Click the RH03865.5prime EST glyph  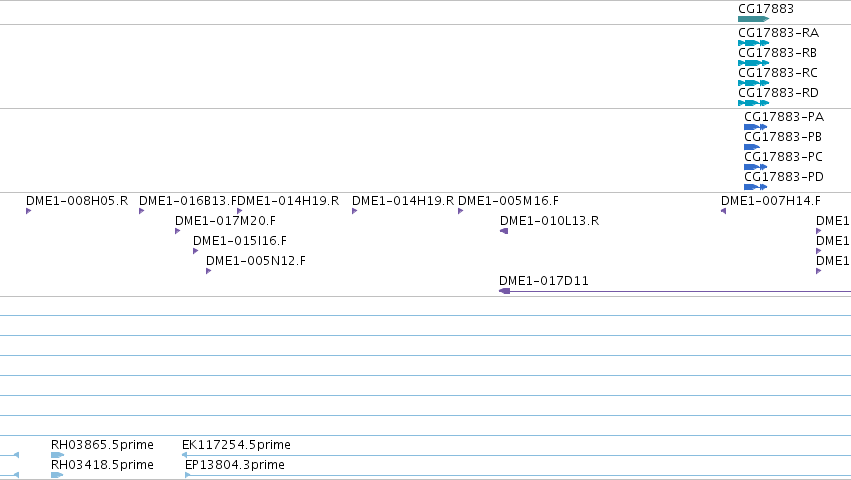tap(58, 455)
